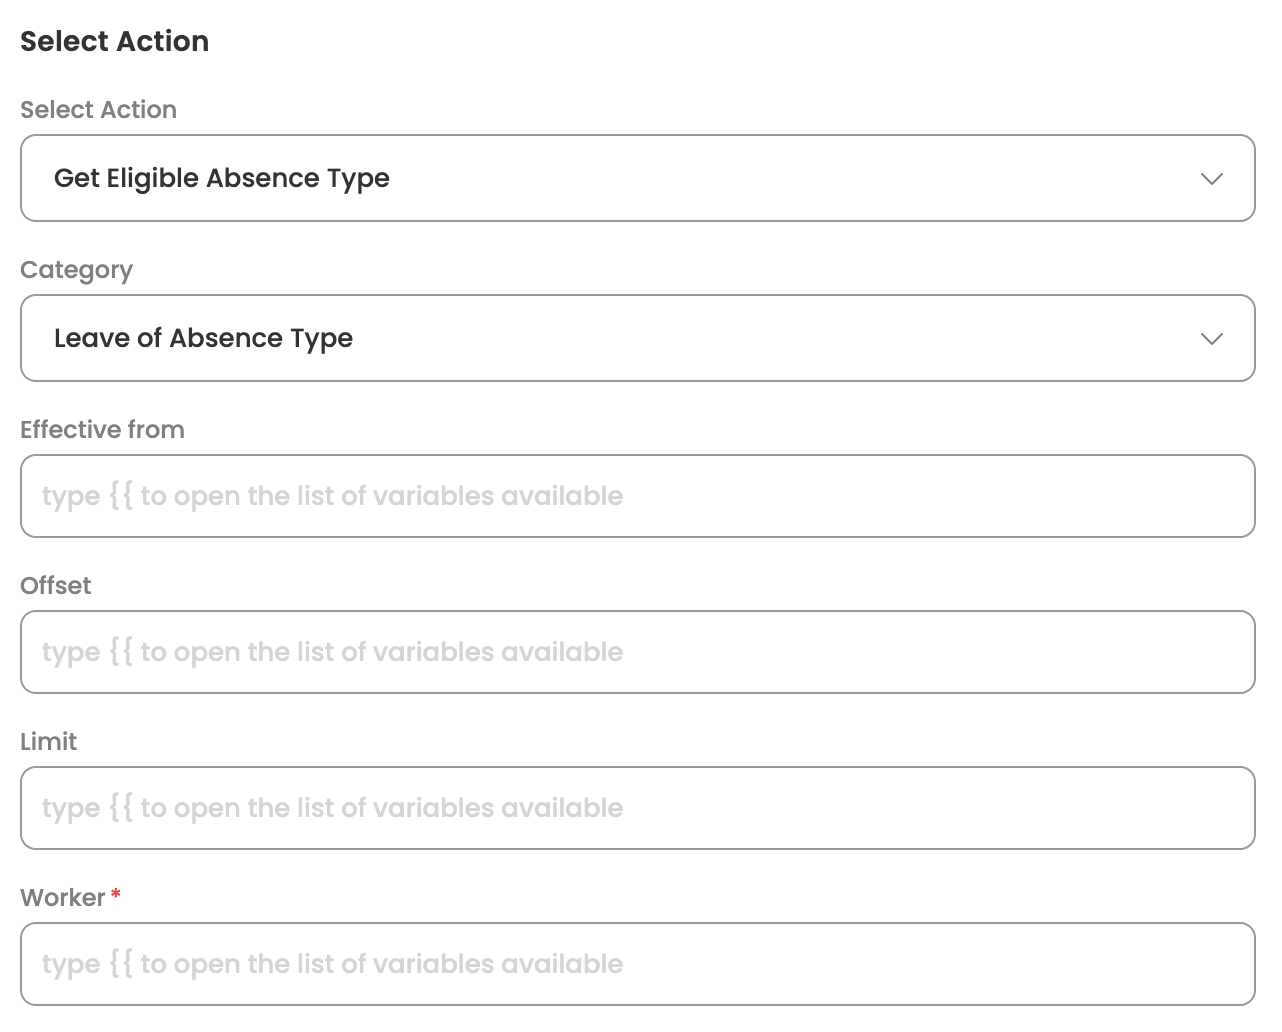Click the "Get Eligible Absence Type" selected text
This screenshot has width=1282, height=1032.
coord(222,178)
